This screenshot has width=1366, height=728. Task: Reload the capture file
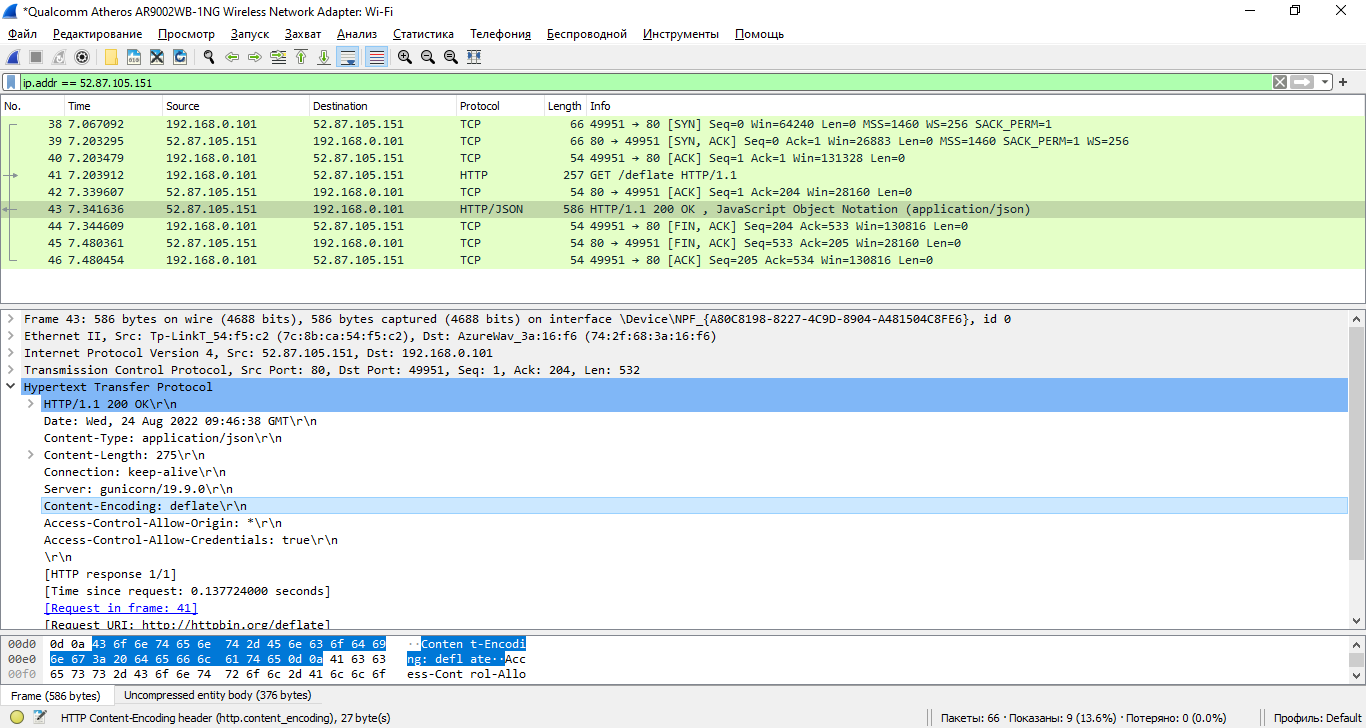point(180,57)
